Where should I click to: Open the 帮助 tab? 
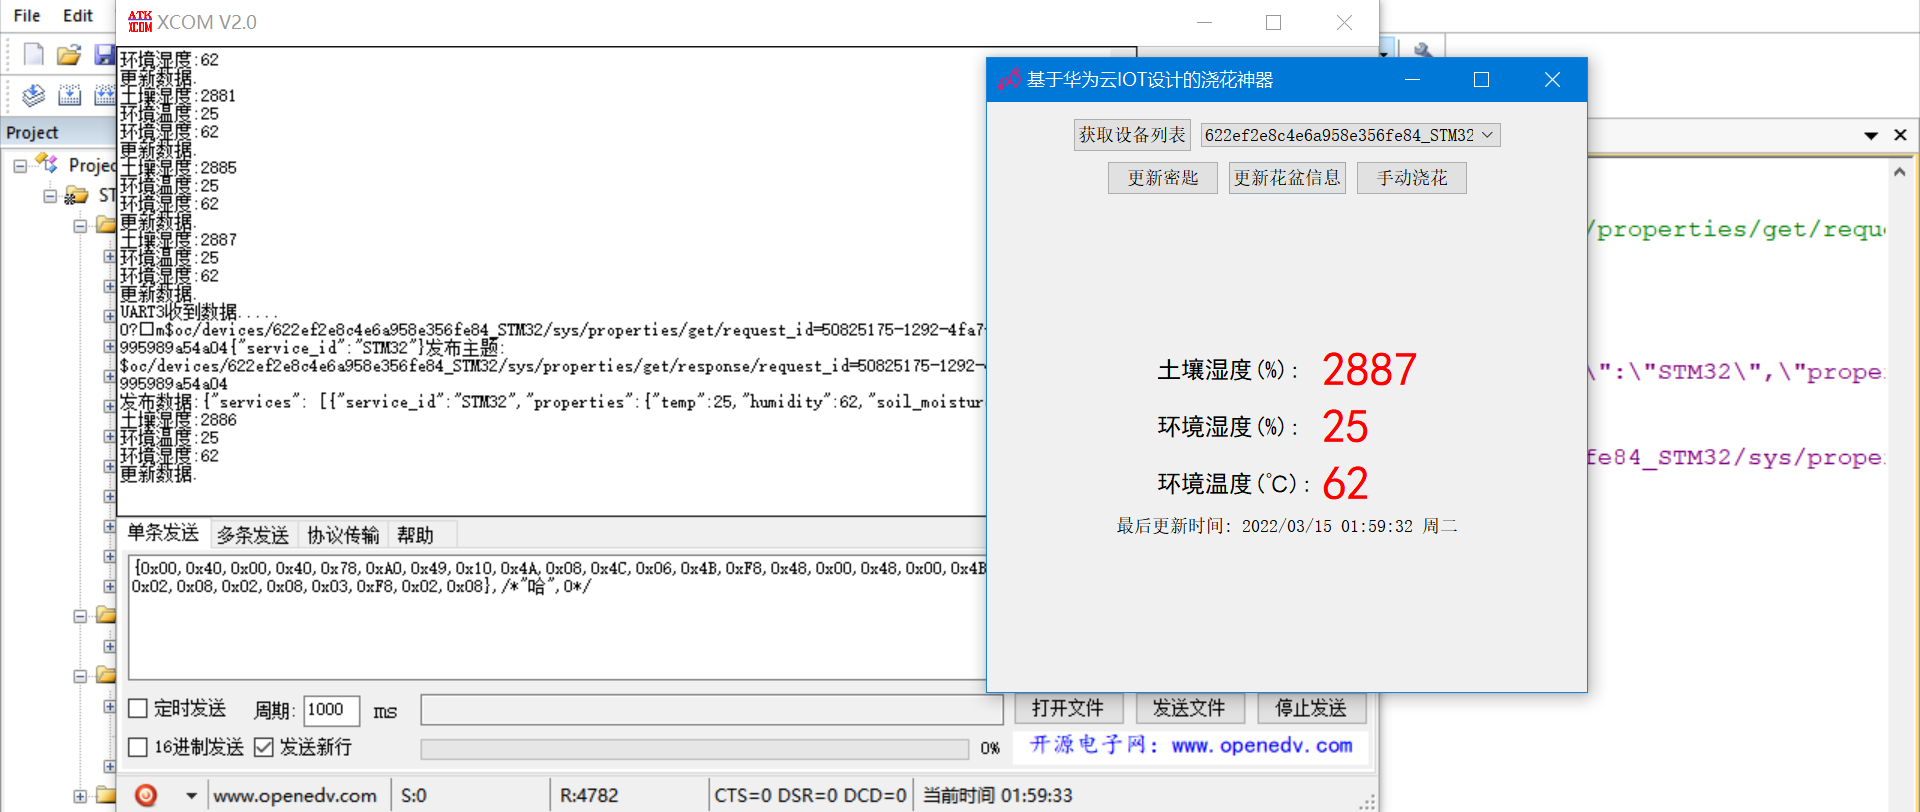click(x=415, y=535)
